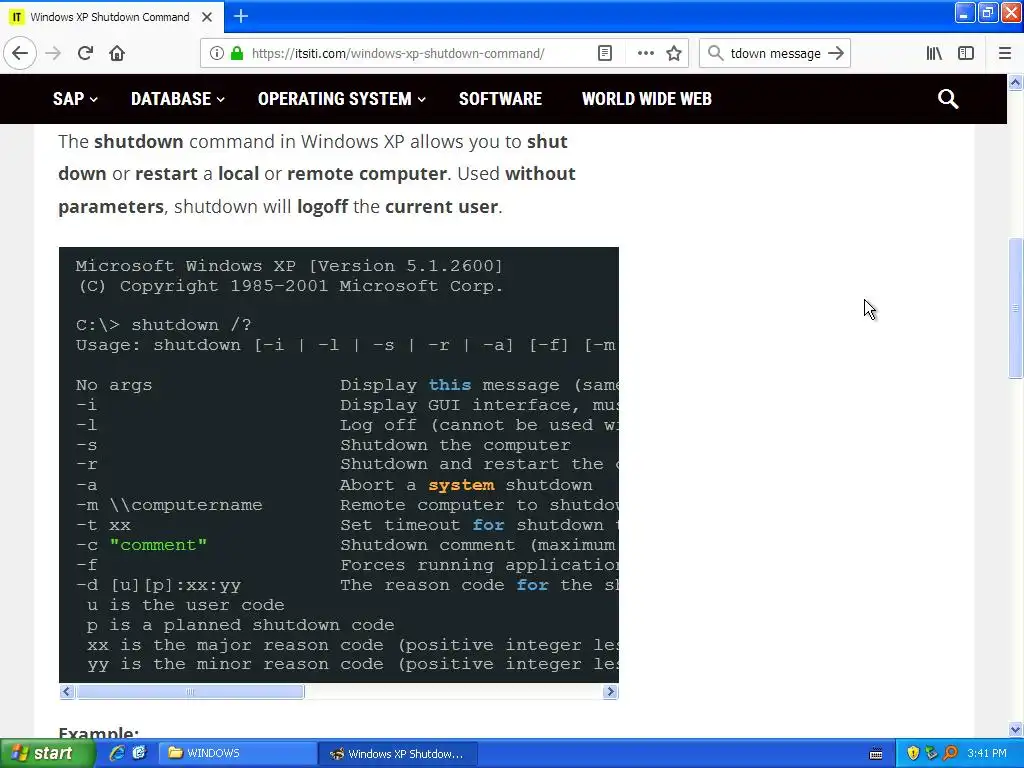This screenshot has width=1024, height=768.
Task: Click the green secure connection padlock
Action: [x=236, y=53]
